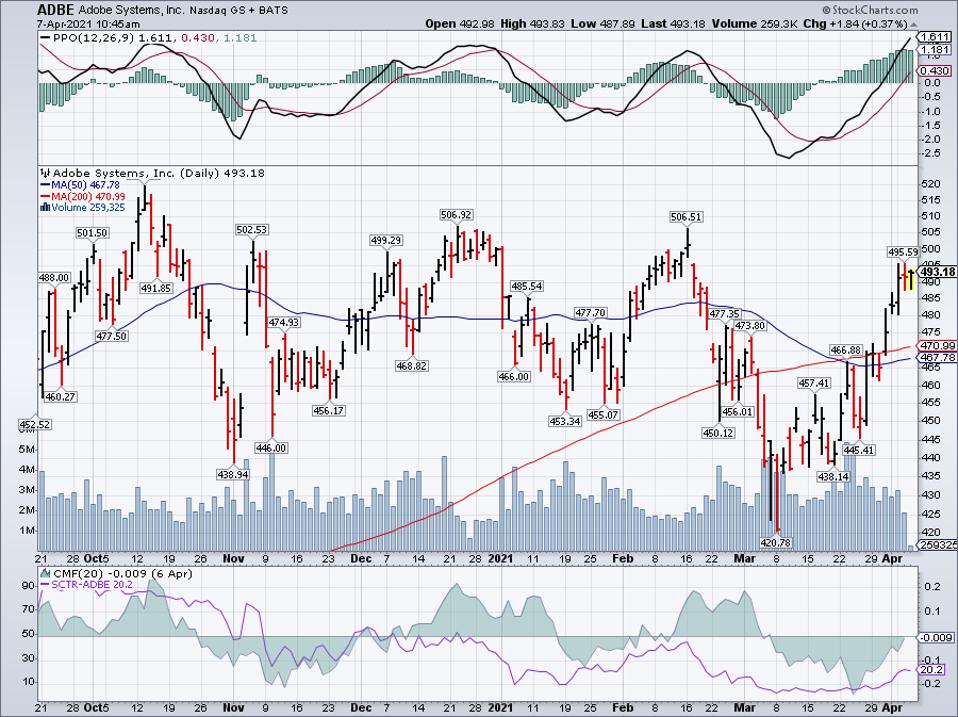Click the 501.50 price peak label
The width and height of the screenshot is (958, 717).
(x=92, y=233)
